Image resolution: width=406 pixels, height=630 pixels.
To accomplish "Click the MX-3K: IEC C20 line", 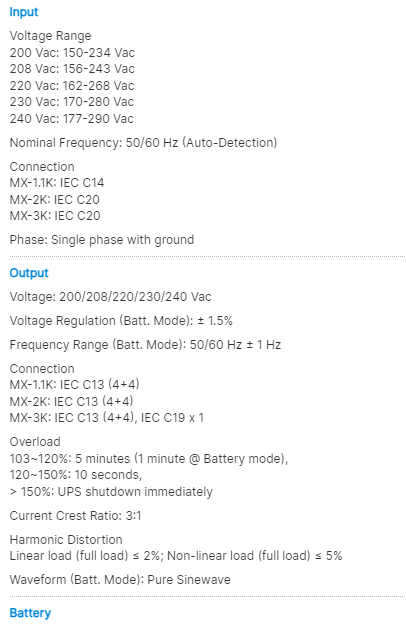I will coord(55,216).
